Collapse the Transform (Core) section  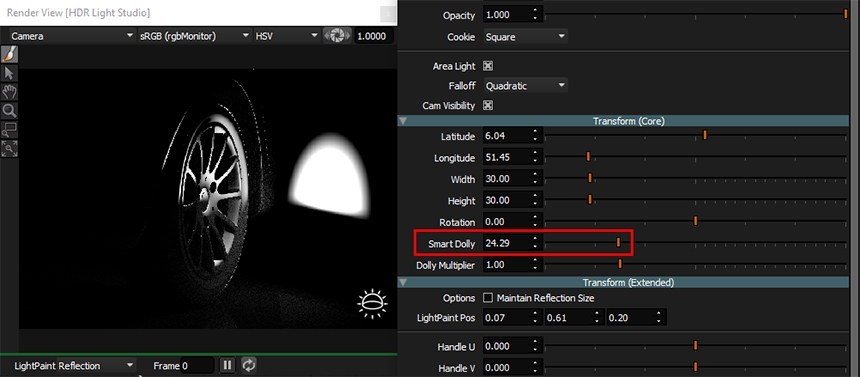(x=404, y=121)
